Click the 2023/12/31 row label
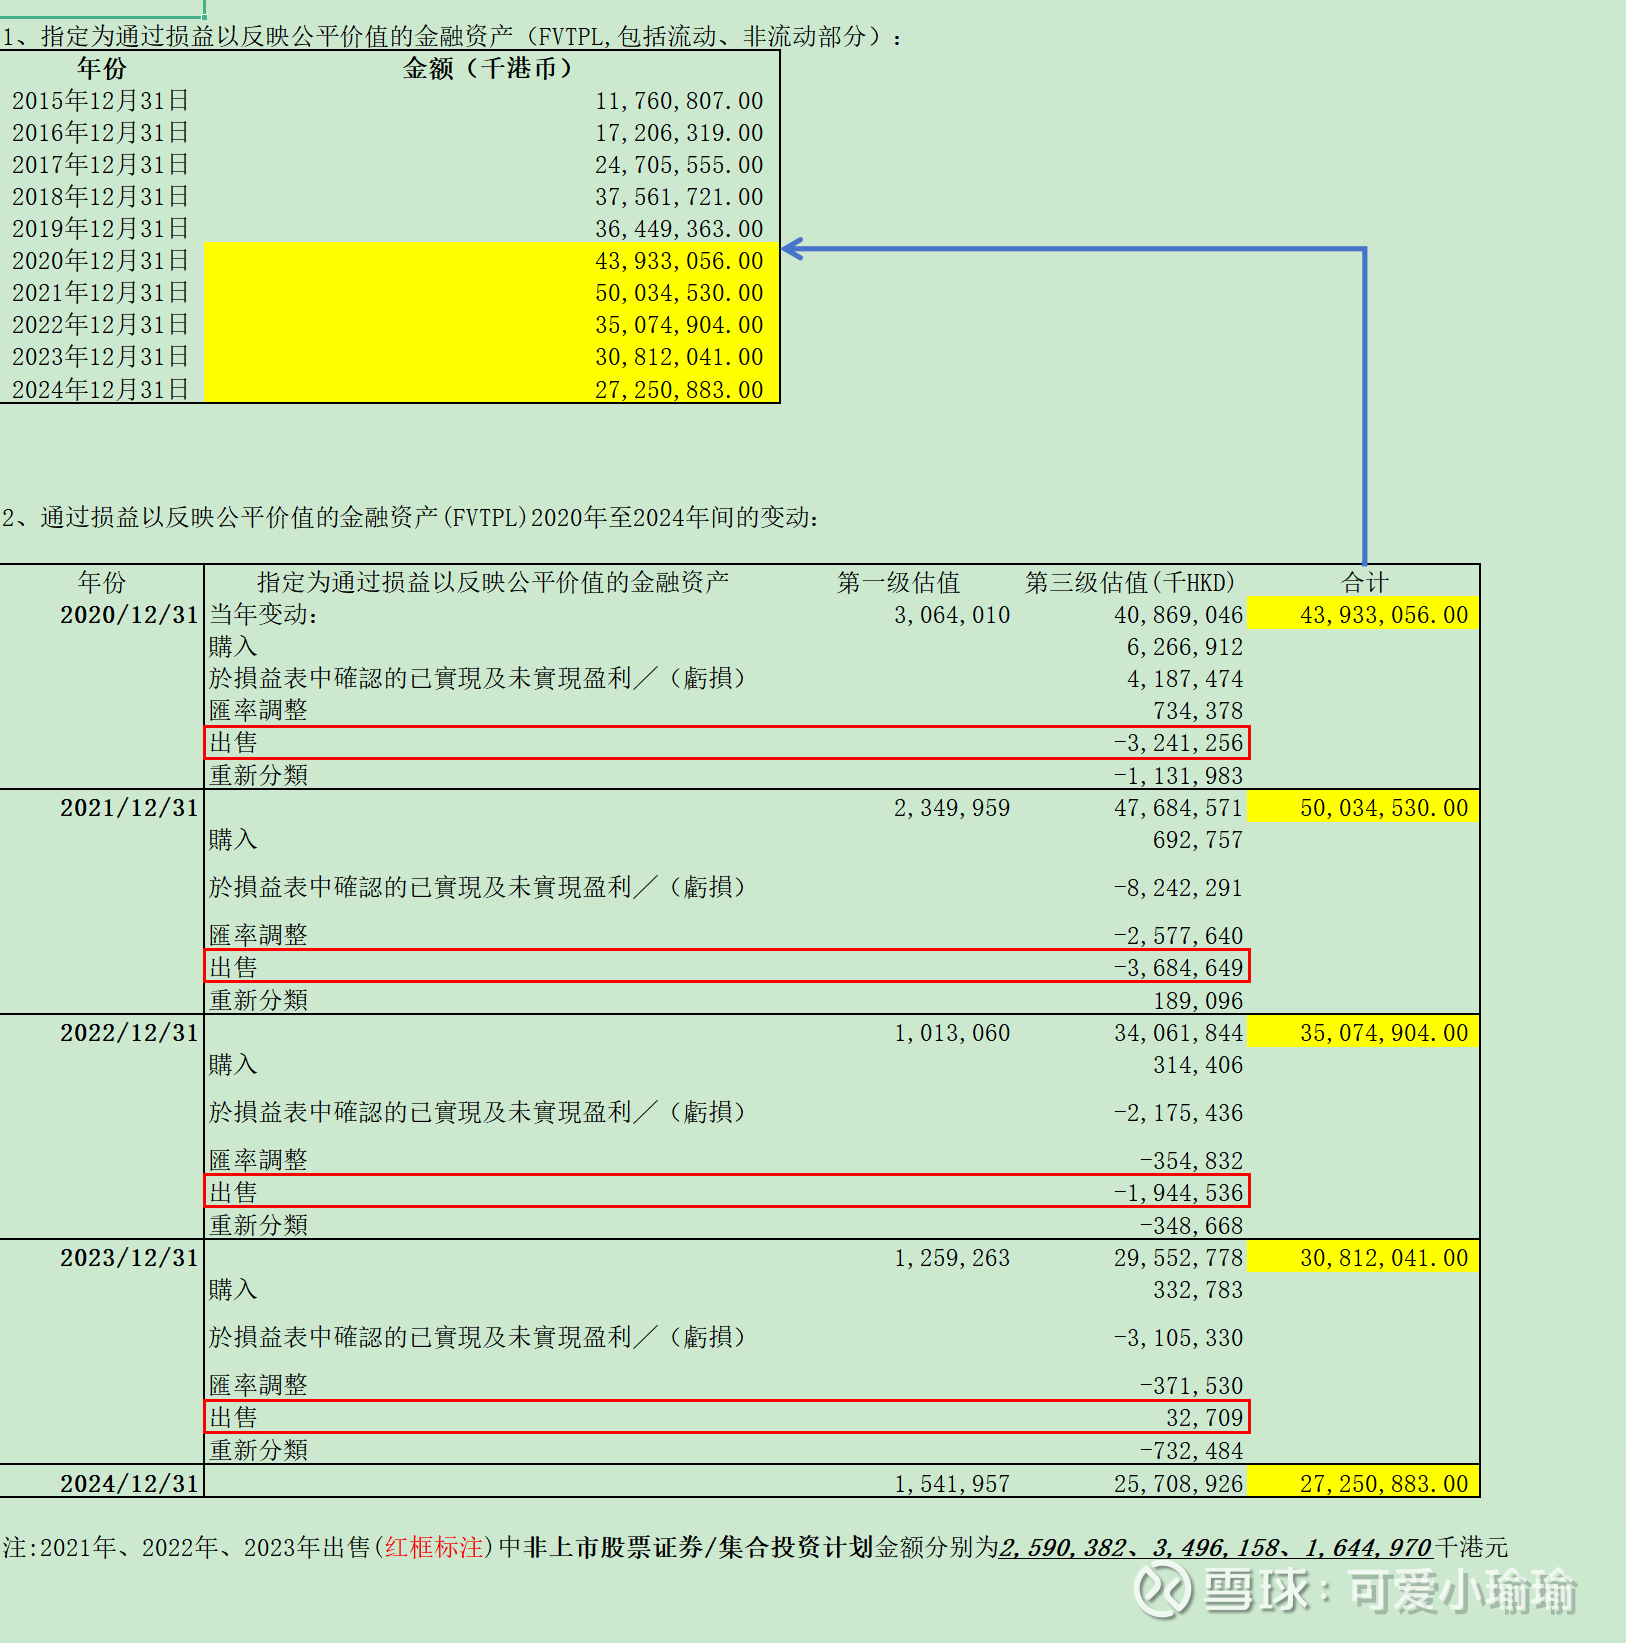The height and width of the screenshot is (1643, 1626). click(130, 1258)
